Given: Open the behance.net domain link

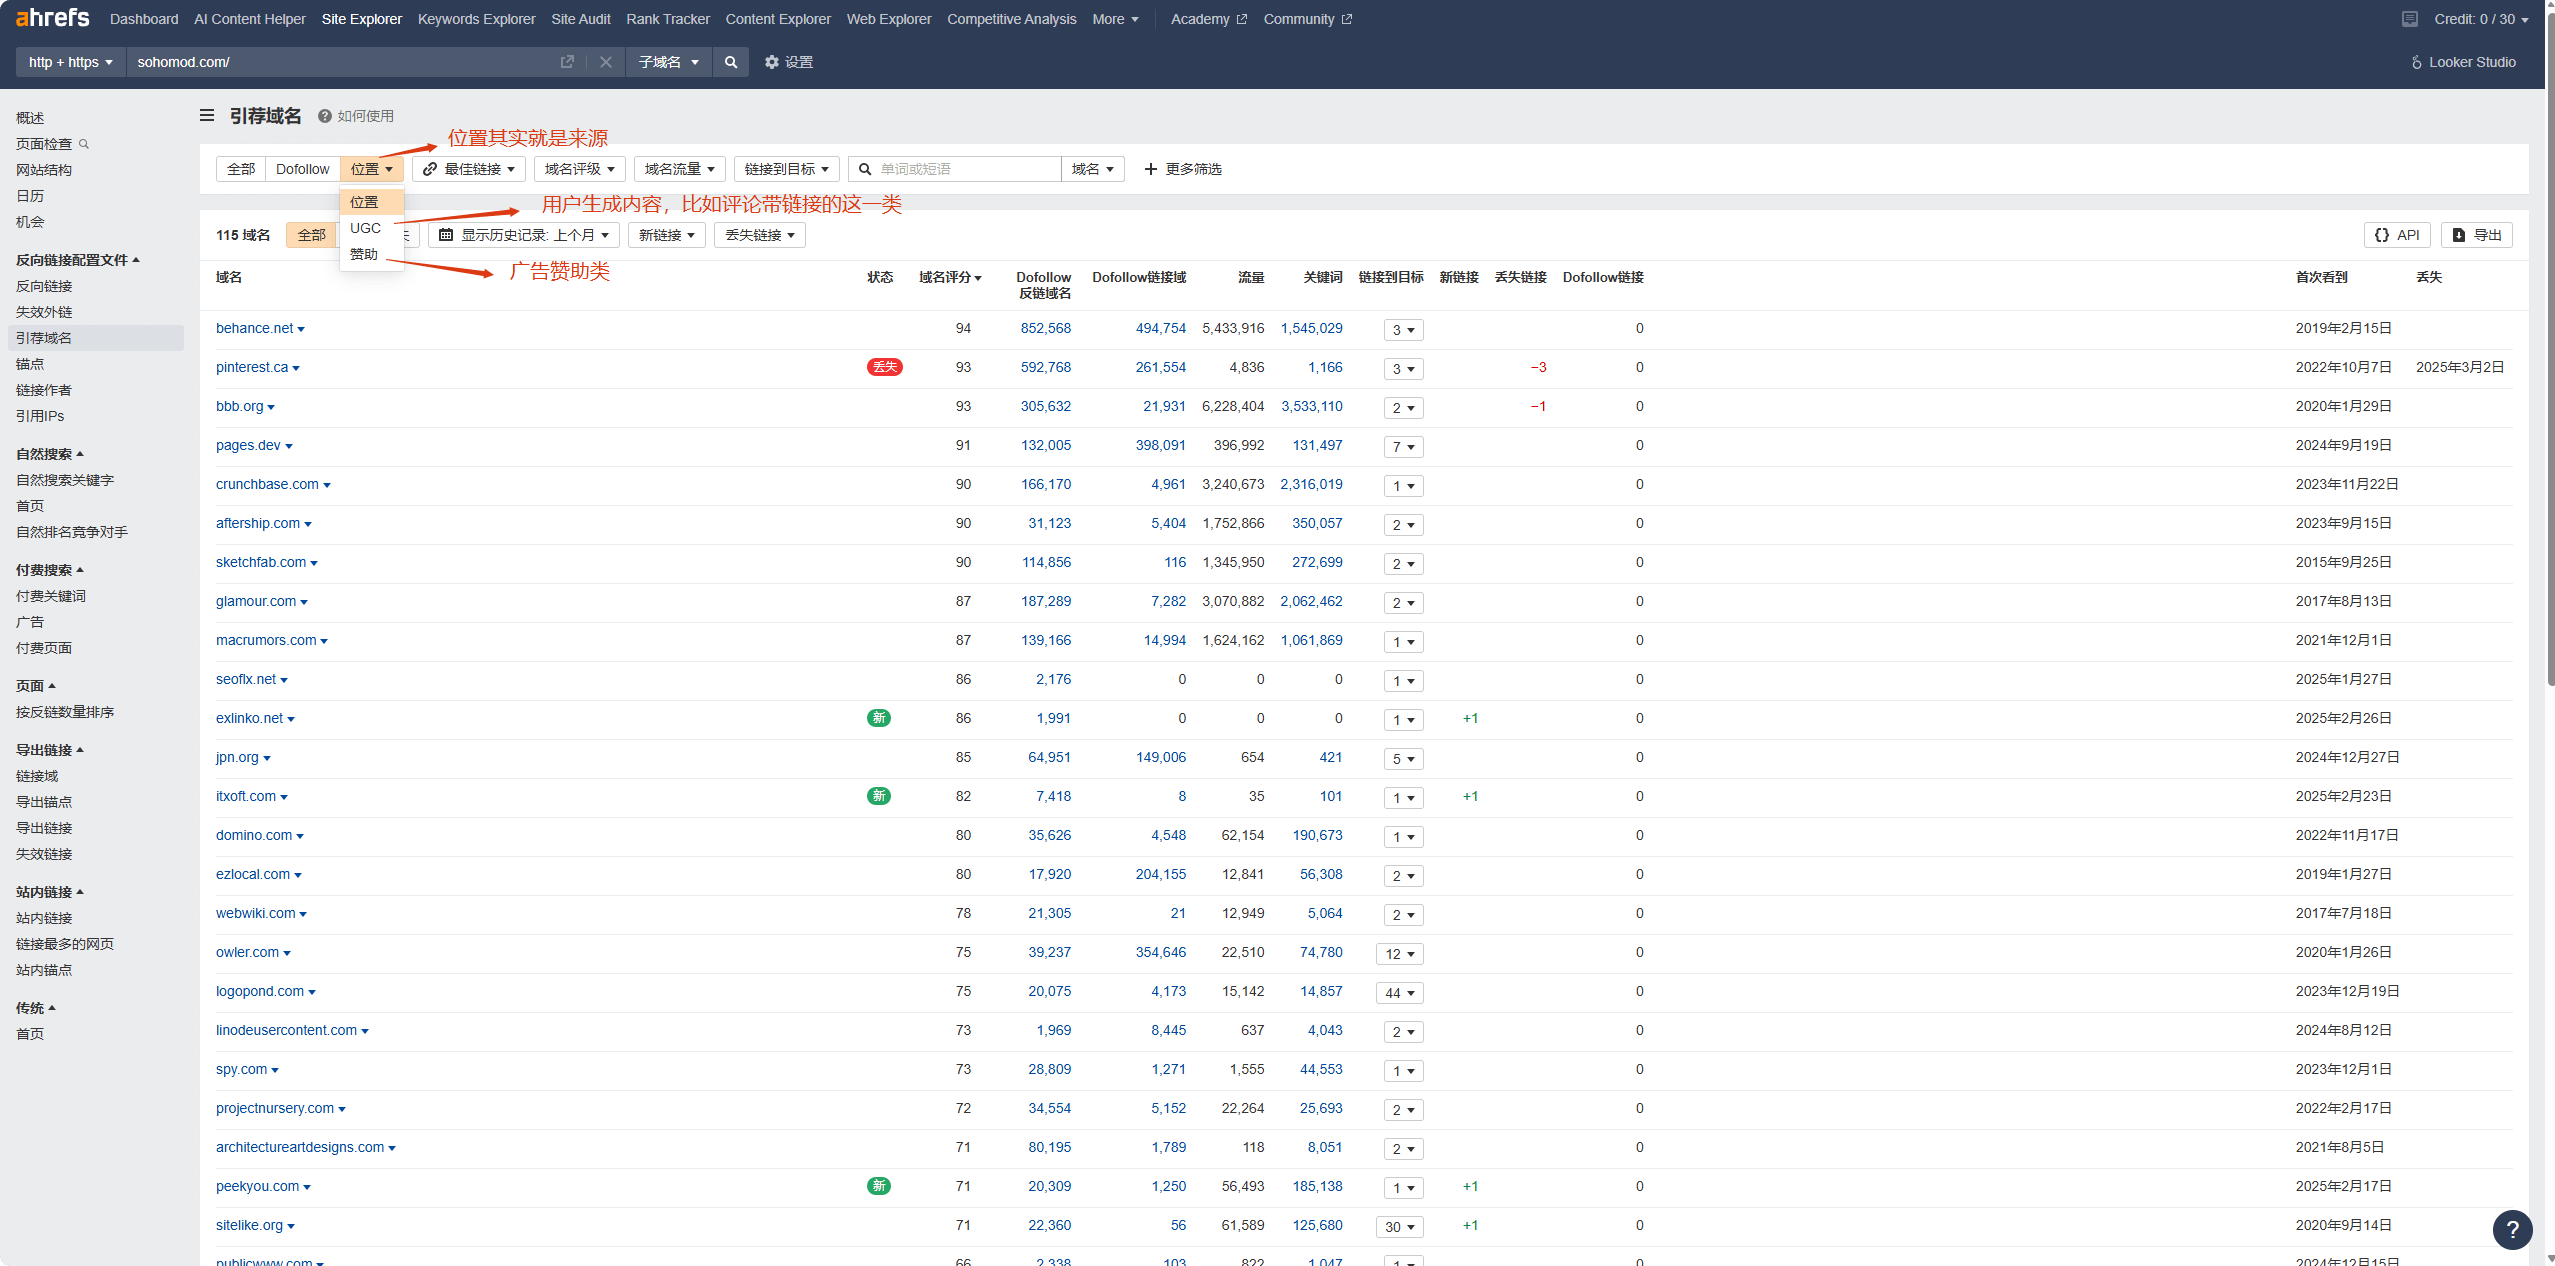Looking at the screenshot, I should pyautogui.click(x=254, y=328).
